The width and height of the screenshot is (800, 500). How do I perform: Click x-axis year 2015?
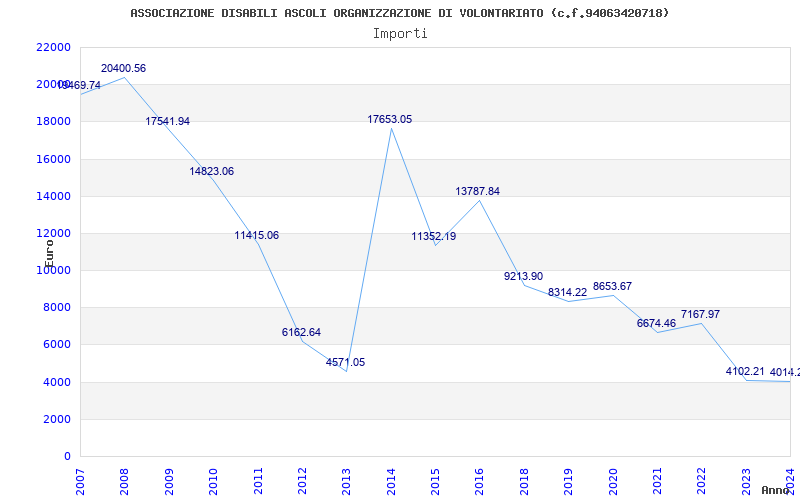pos(435,481)
